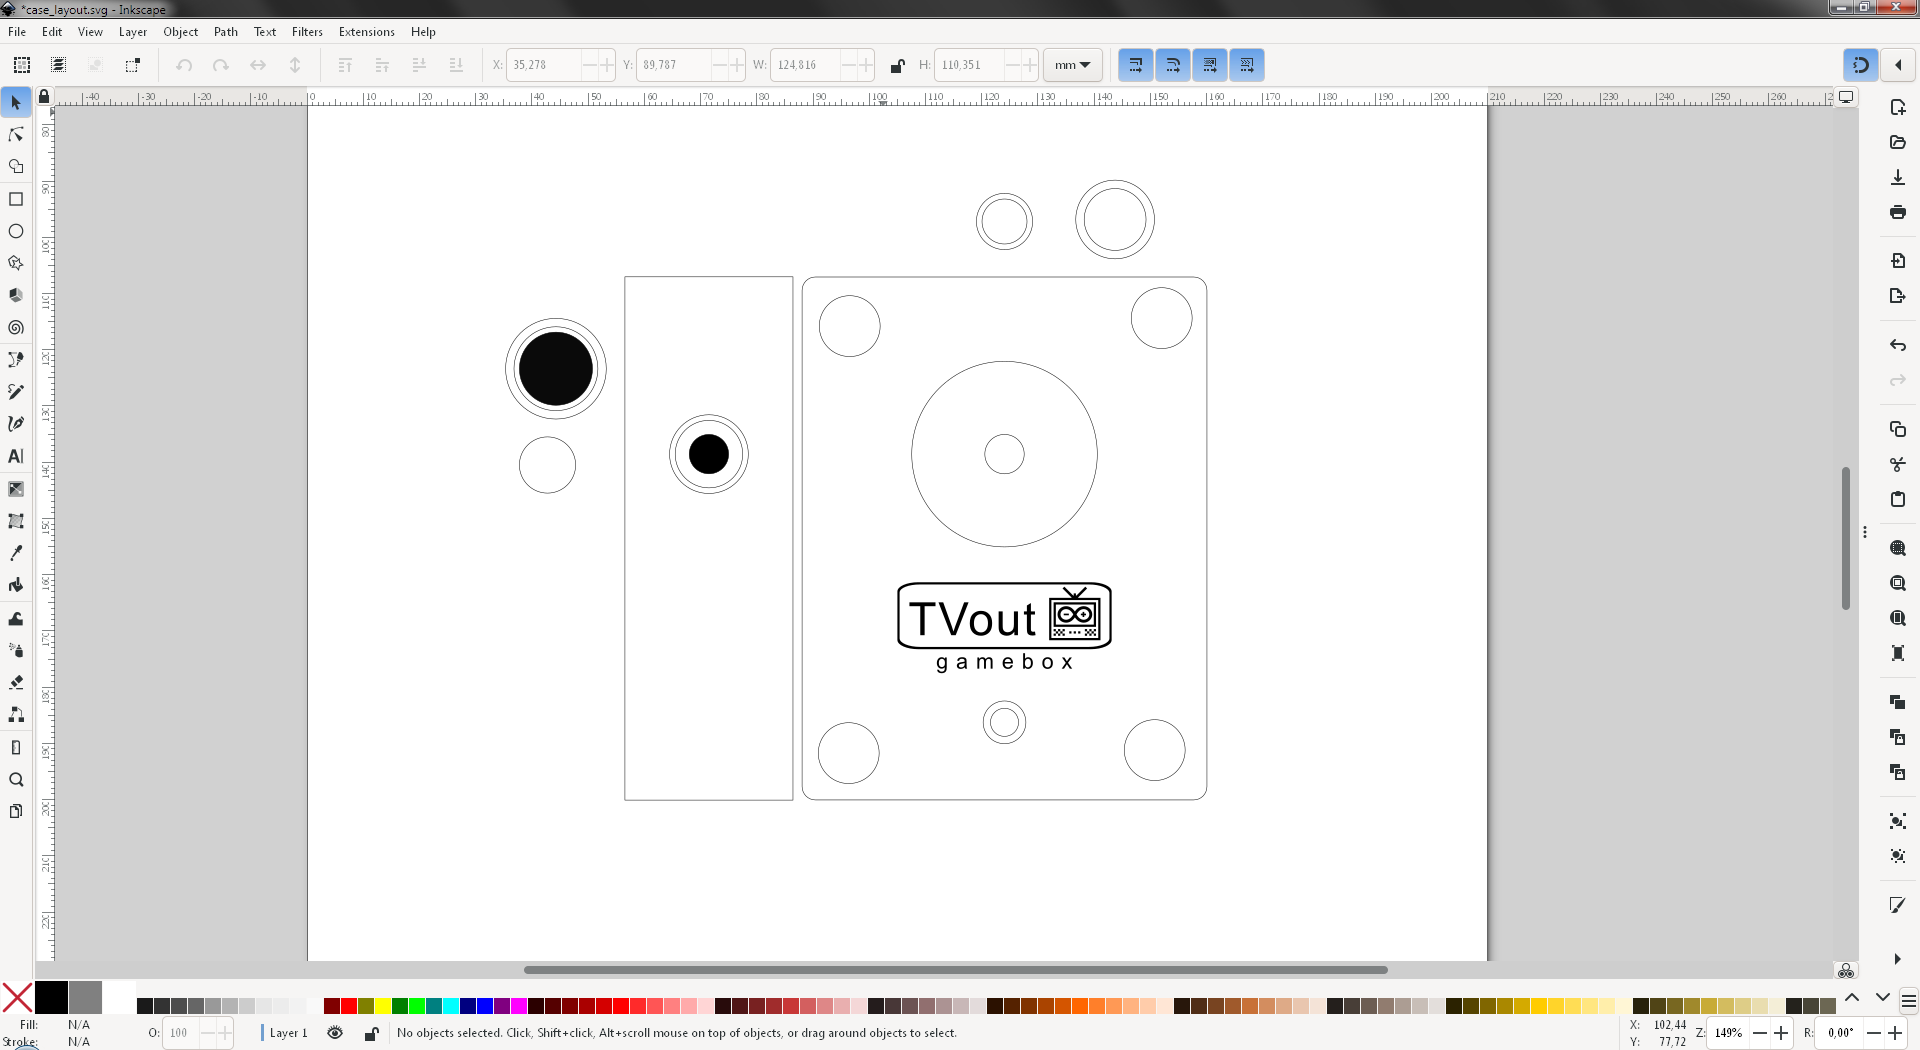Click the pure red color swatch
This screenshot has width=1920, height=1050.
coord(349,1006)
